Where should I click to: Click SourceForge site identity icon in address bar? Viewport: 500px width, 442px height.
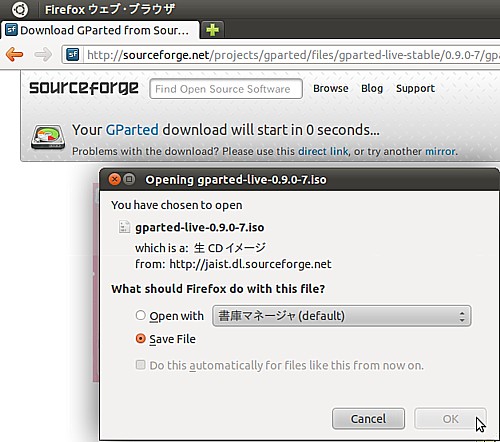tap(72, 54)
